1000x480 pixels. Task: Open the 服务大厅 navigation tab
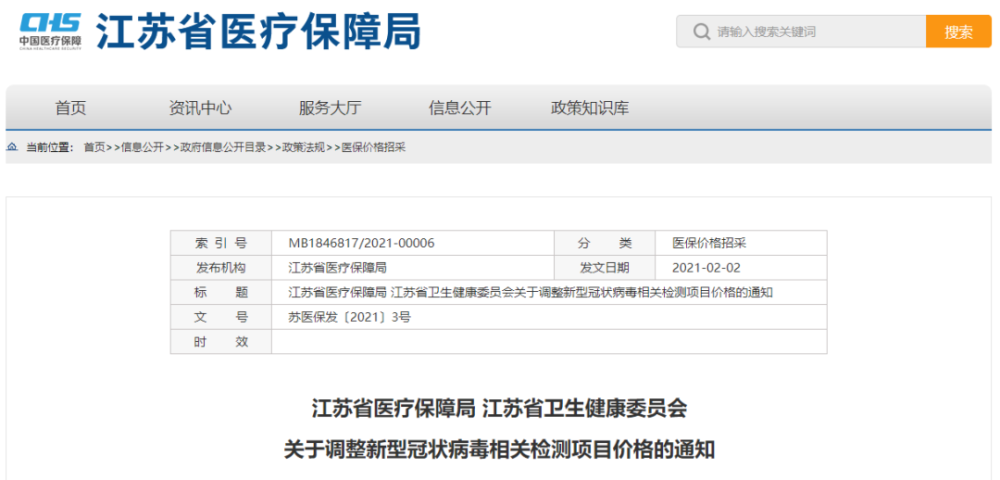[x=330, y=108]
